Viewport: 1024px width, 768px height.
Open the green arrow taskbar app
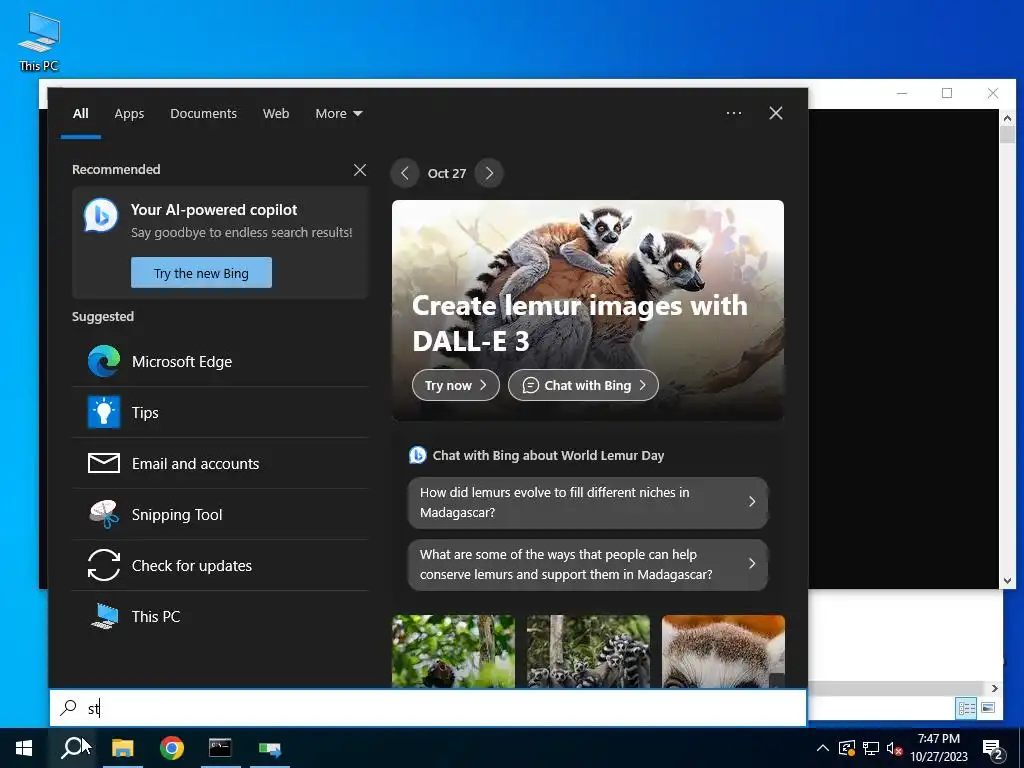[270, 748]
